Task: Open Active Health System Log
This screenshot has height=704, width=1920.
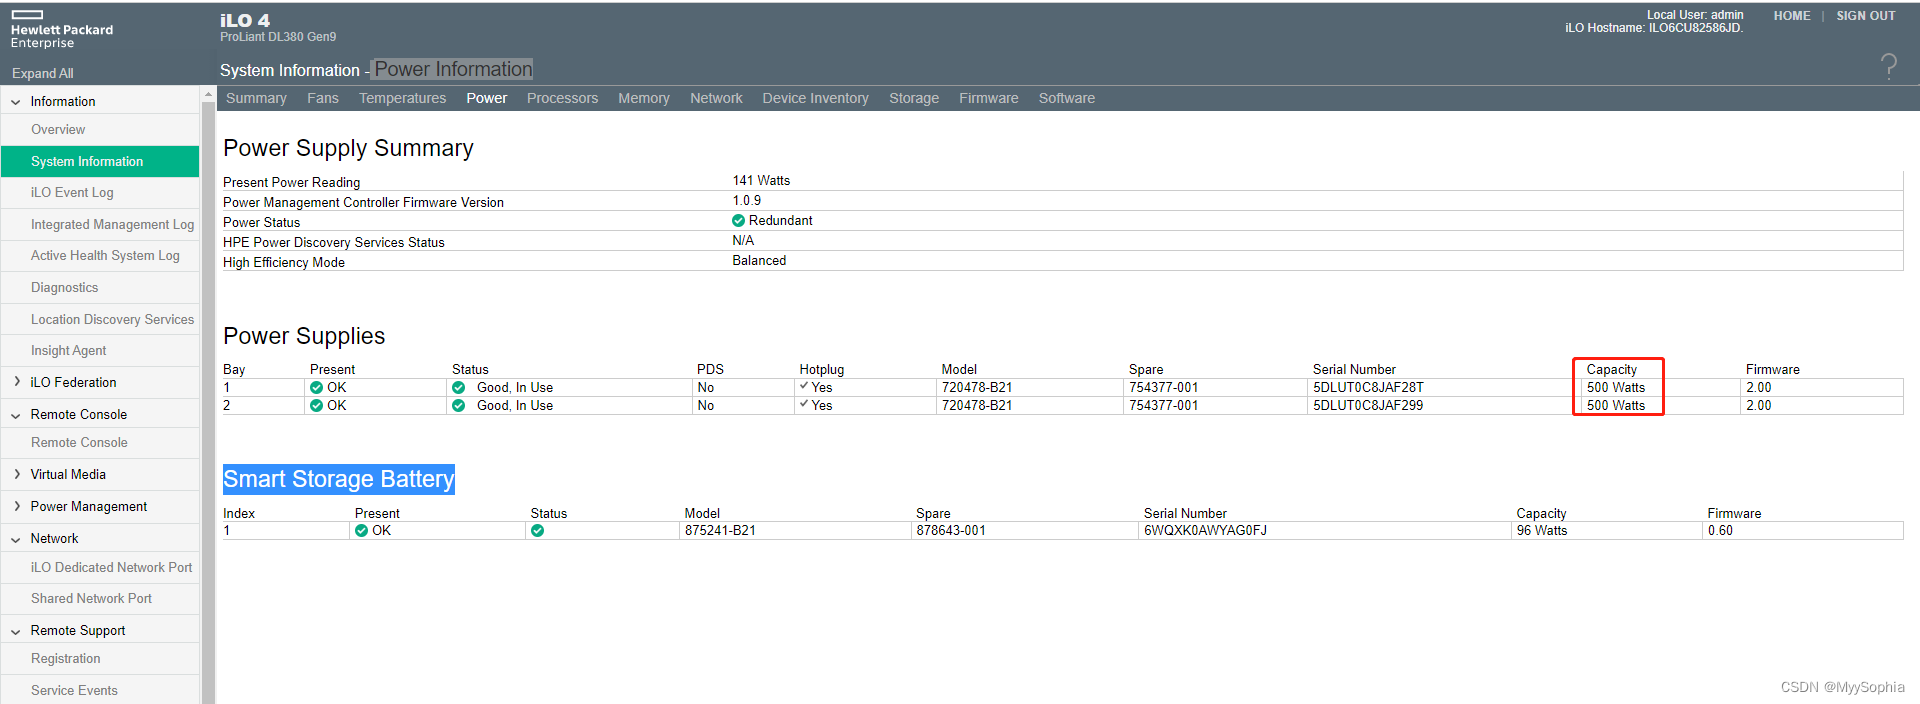Action: [x=100, y=256]
